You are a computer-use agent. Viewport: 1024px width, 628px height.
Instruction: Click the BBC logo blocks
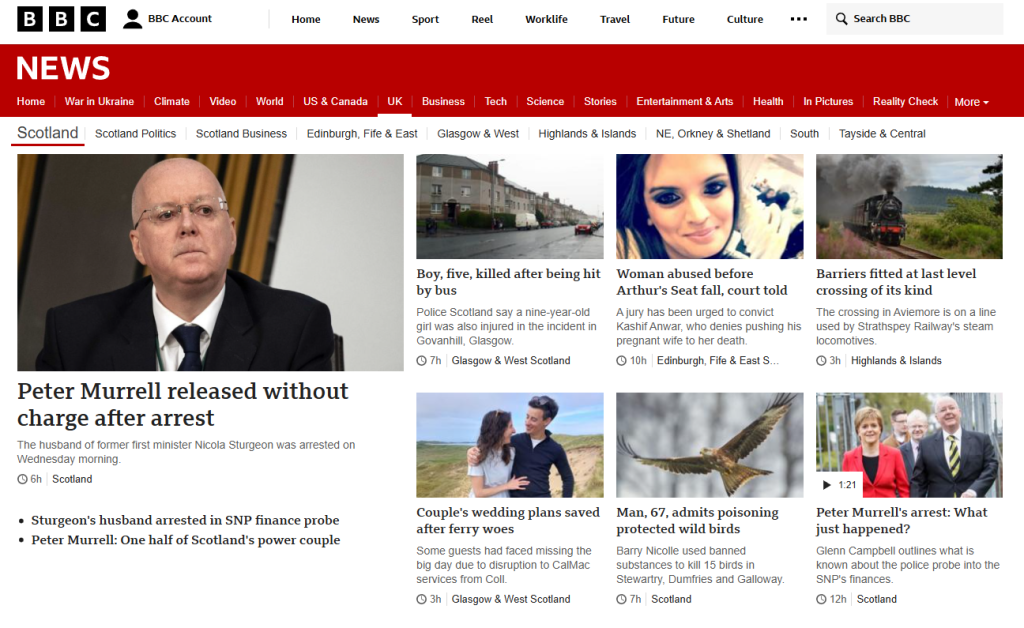[x=61, y=19]
